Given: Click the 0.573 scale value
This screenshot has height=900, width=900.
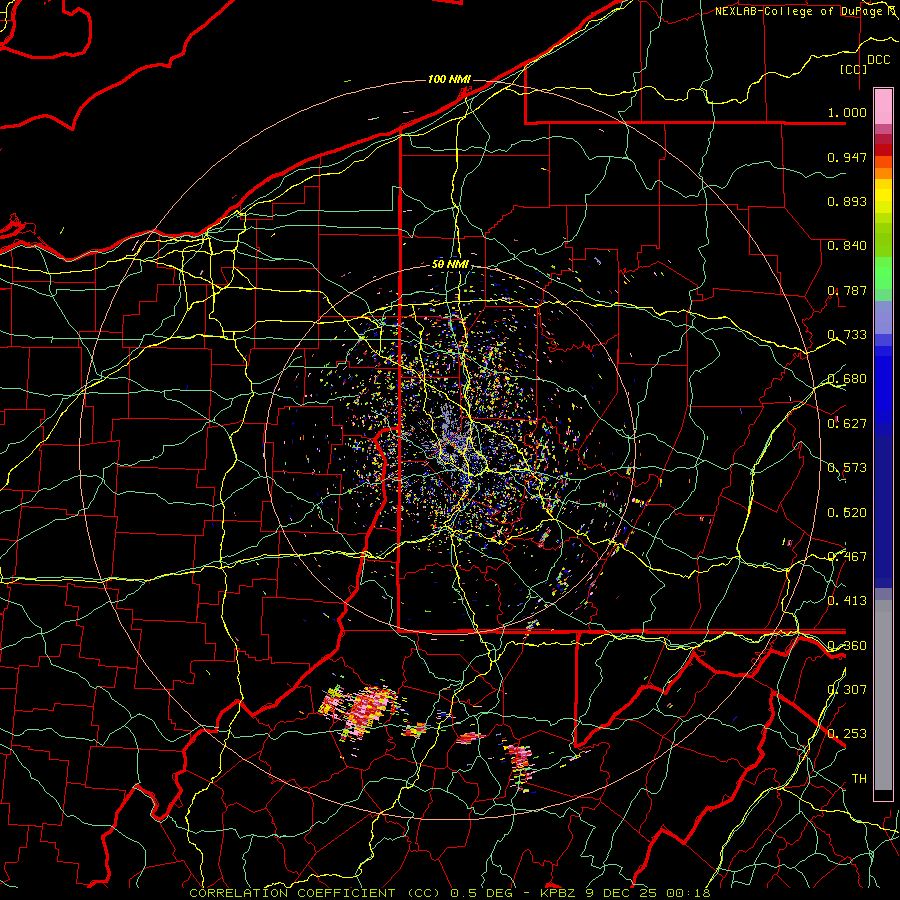Looking at the screenshot, I should pyautogui.click(x=847, y=468).
